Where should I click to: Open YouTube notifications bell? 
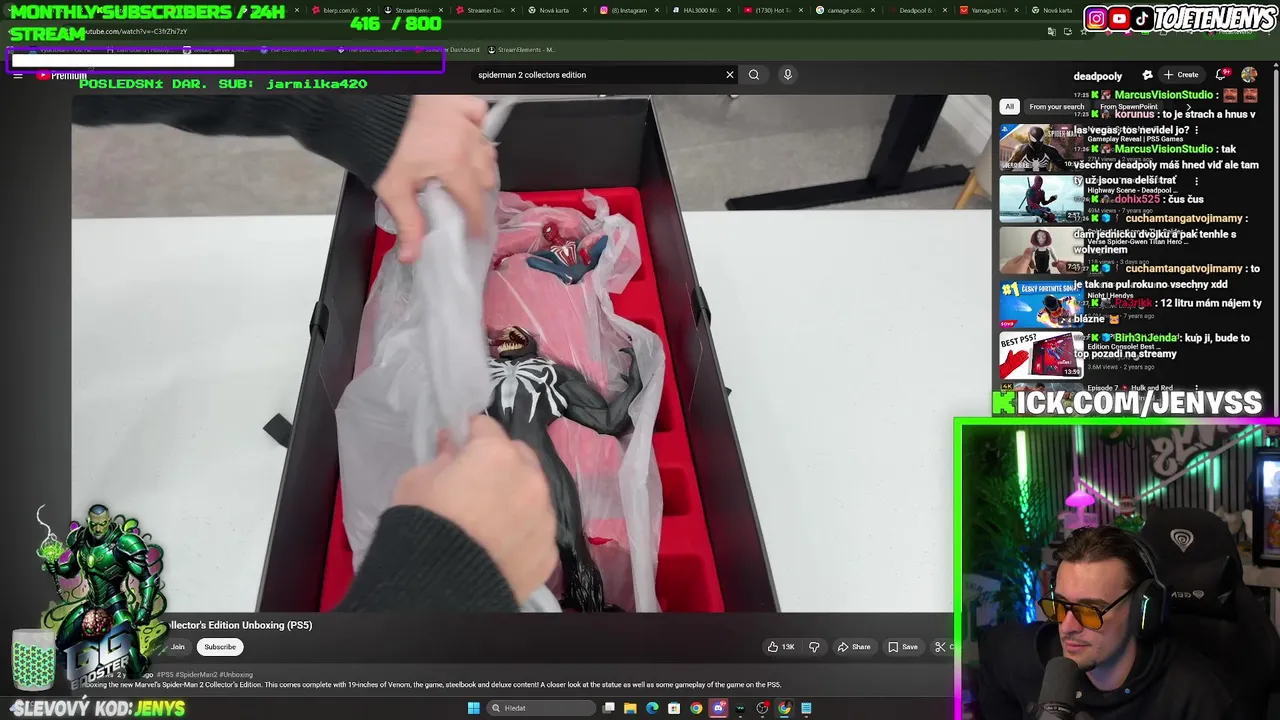tap(1221, 75)
